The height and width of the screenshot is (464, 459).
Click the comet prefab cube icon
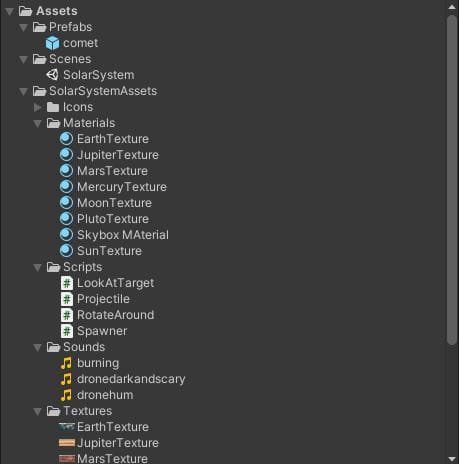(x=53, y=43)
